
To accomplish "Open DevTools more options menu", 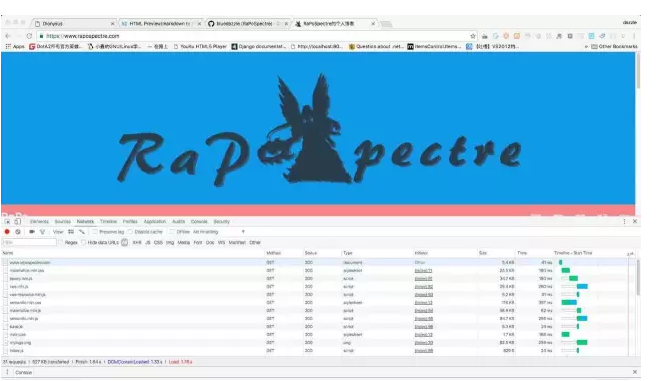I will coord(624,222).
